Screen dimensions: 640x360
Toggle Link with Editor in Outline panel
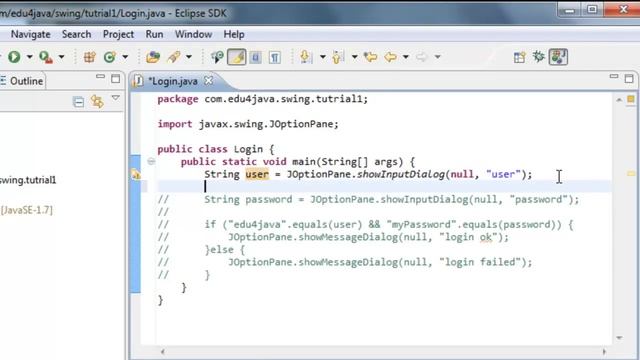click(97, 101)
